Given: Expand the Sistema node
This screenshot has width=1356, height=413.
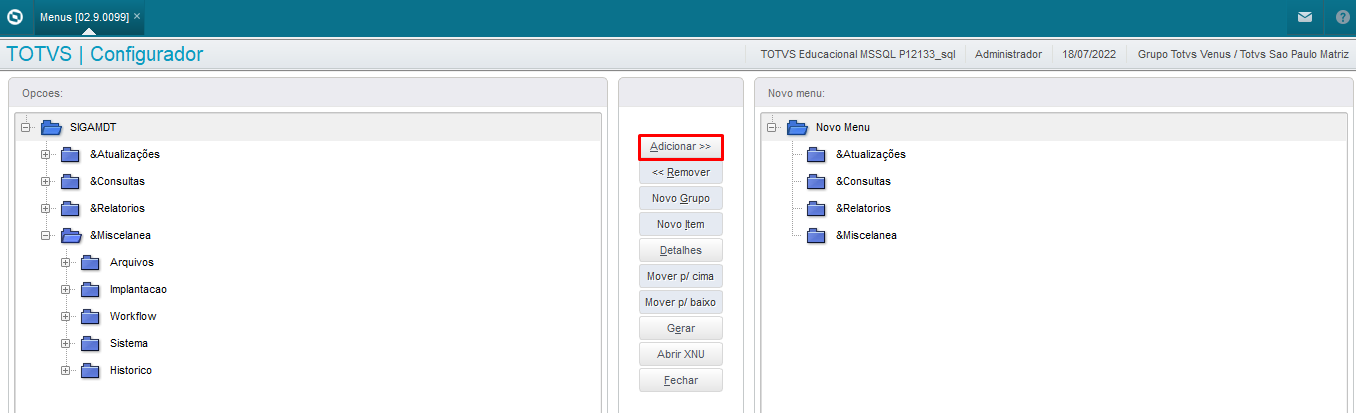Looking at the screenshot, I should pyautogui.click(x=65, y=343).
